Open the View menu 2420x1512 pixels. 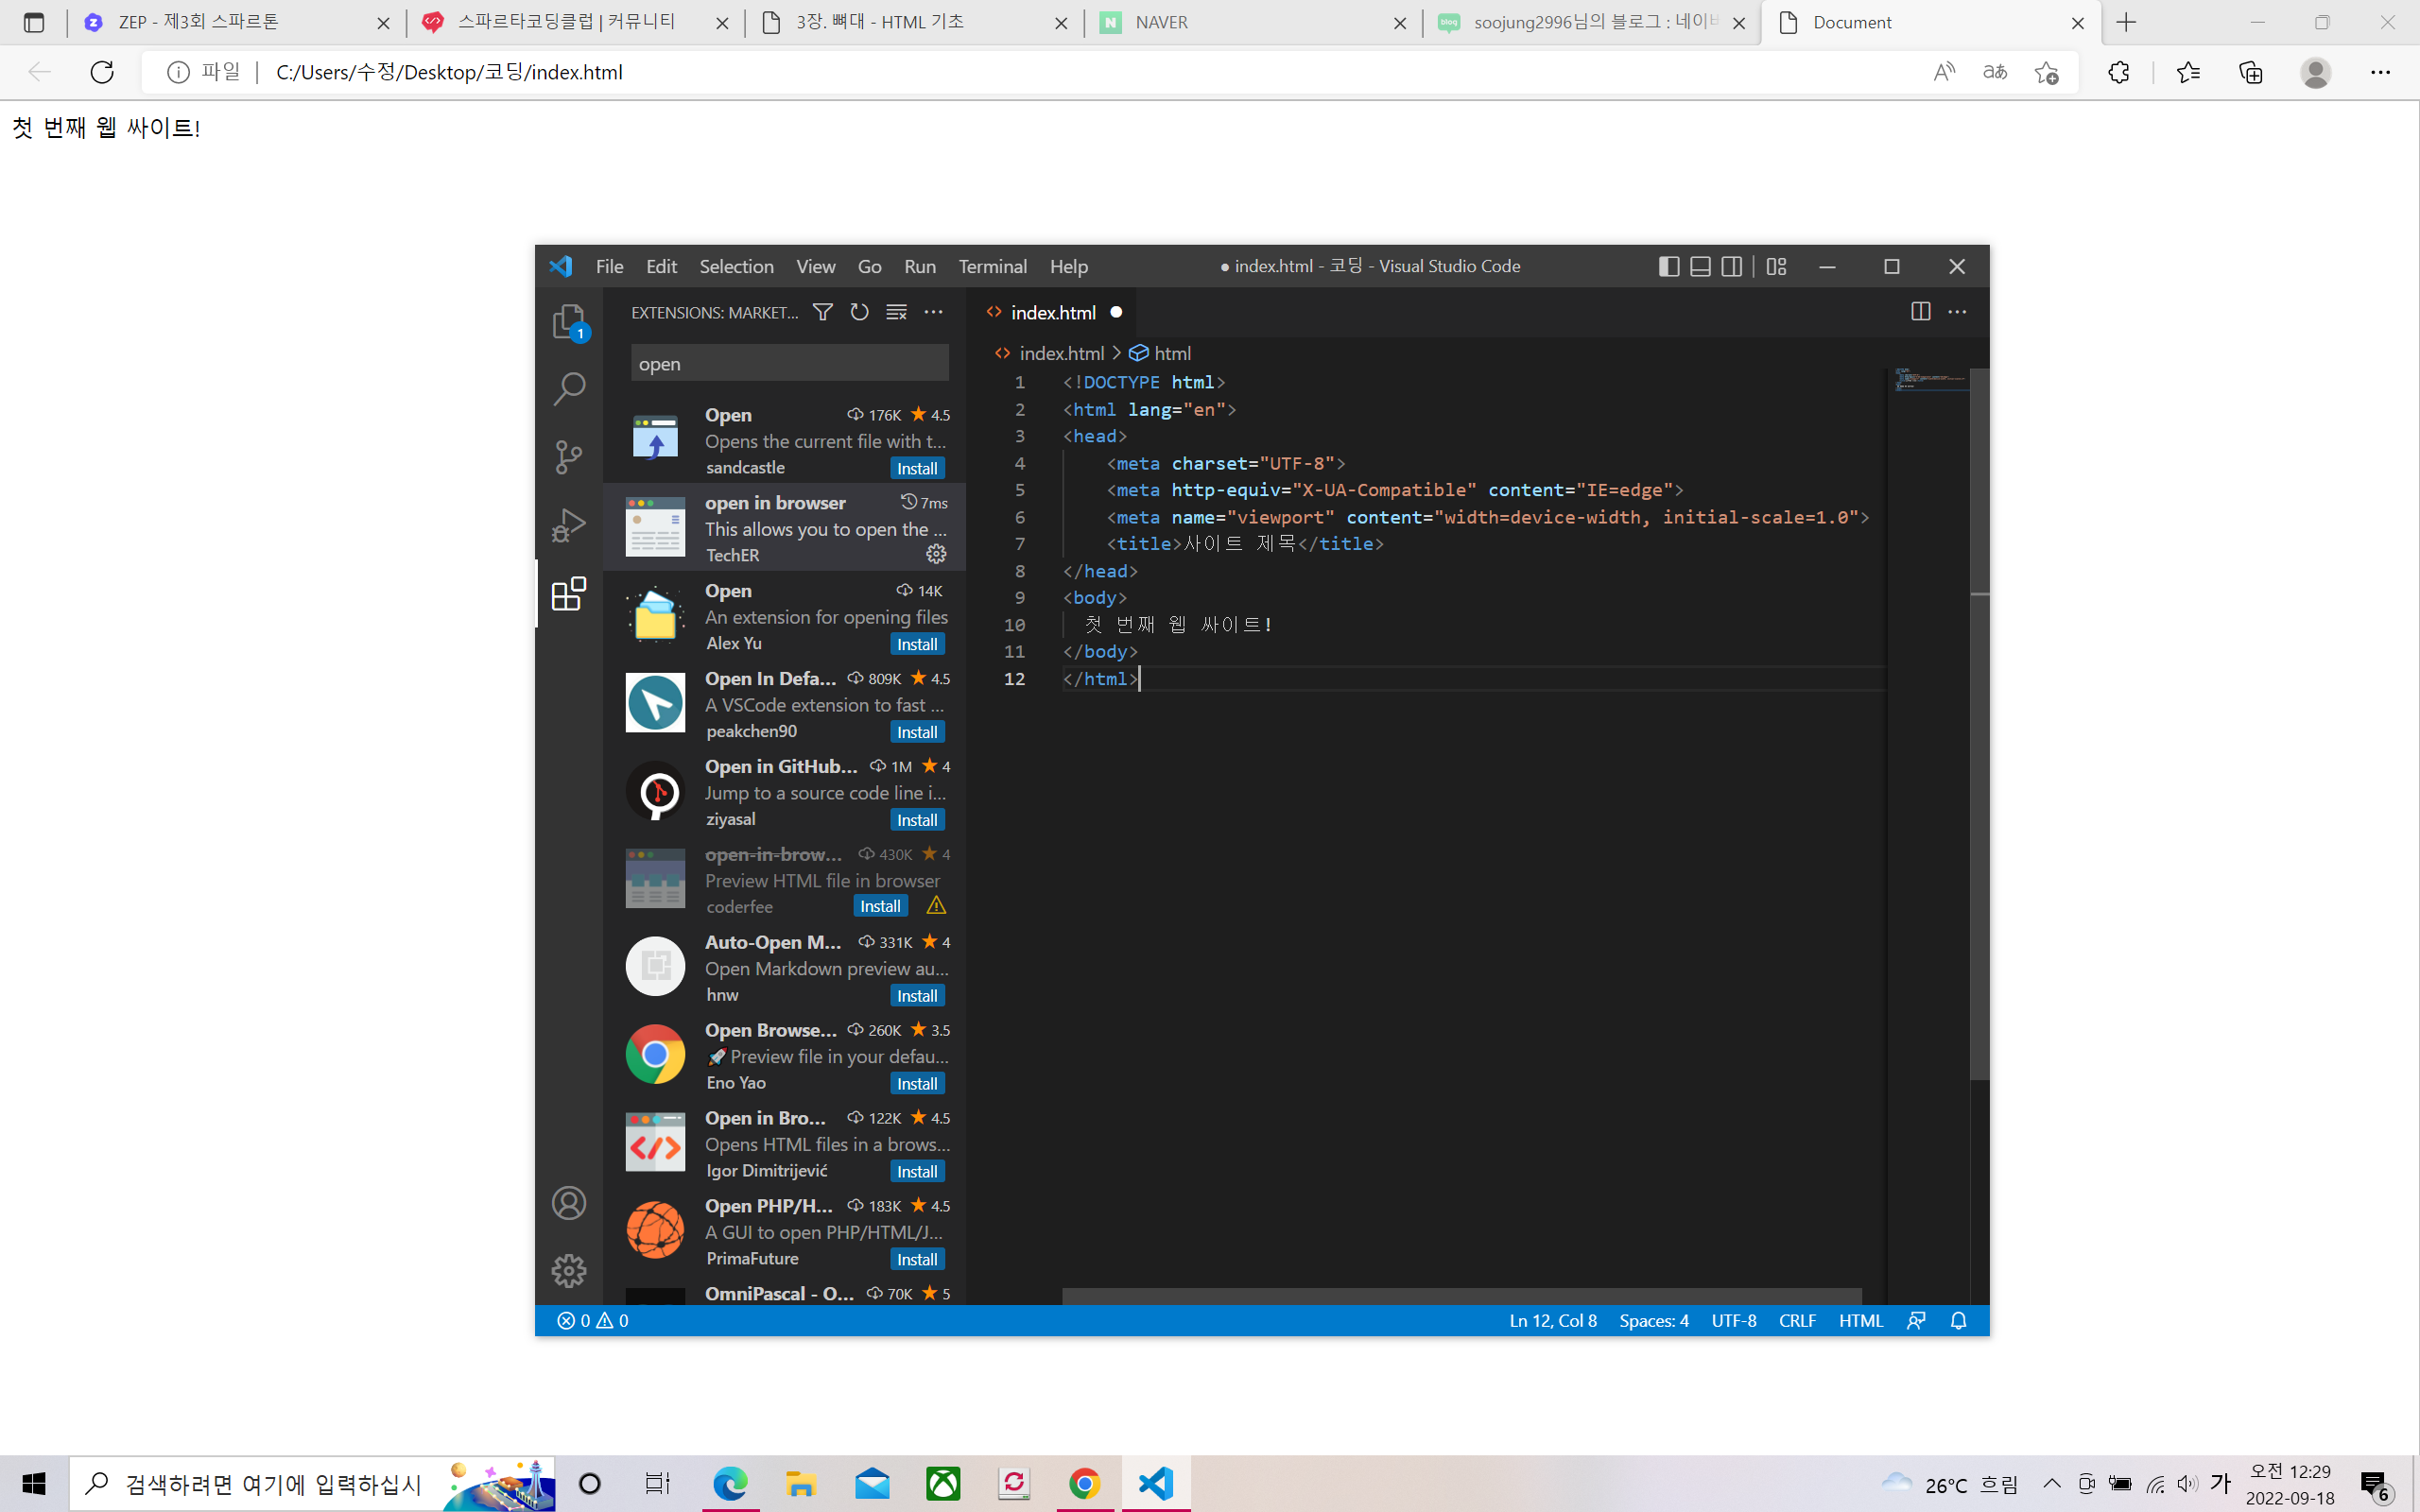815,266
